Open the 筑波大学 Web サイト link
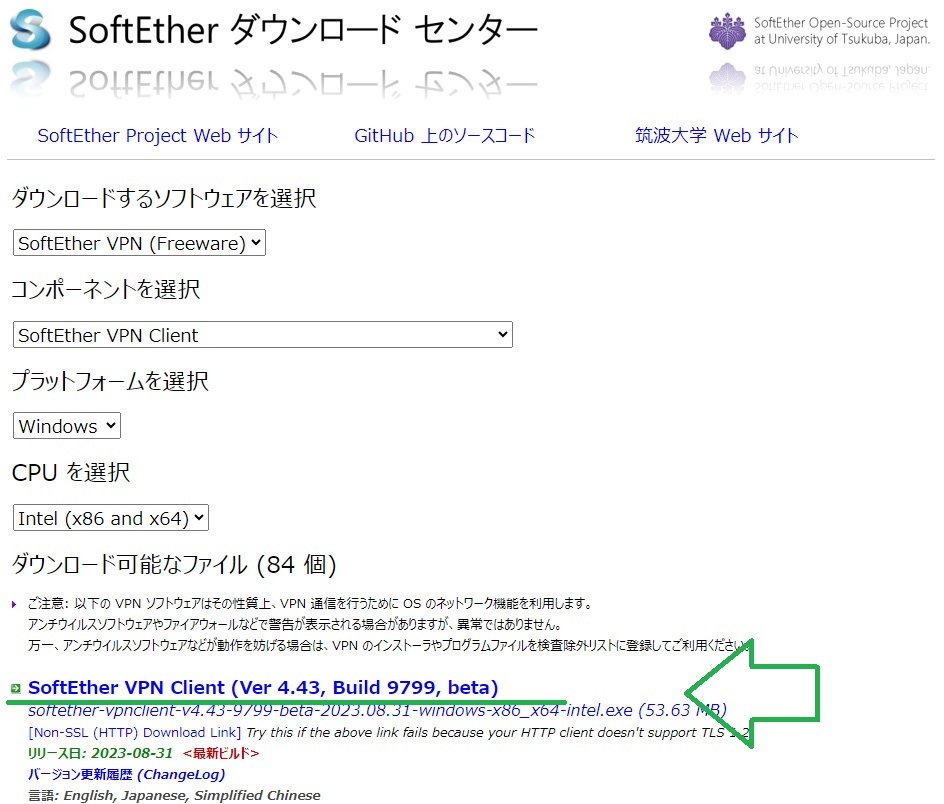 coord(716,136)
